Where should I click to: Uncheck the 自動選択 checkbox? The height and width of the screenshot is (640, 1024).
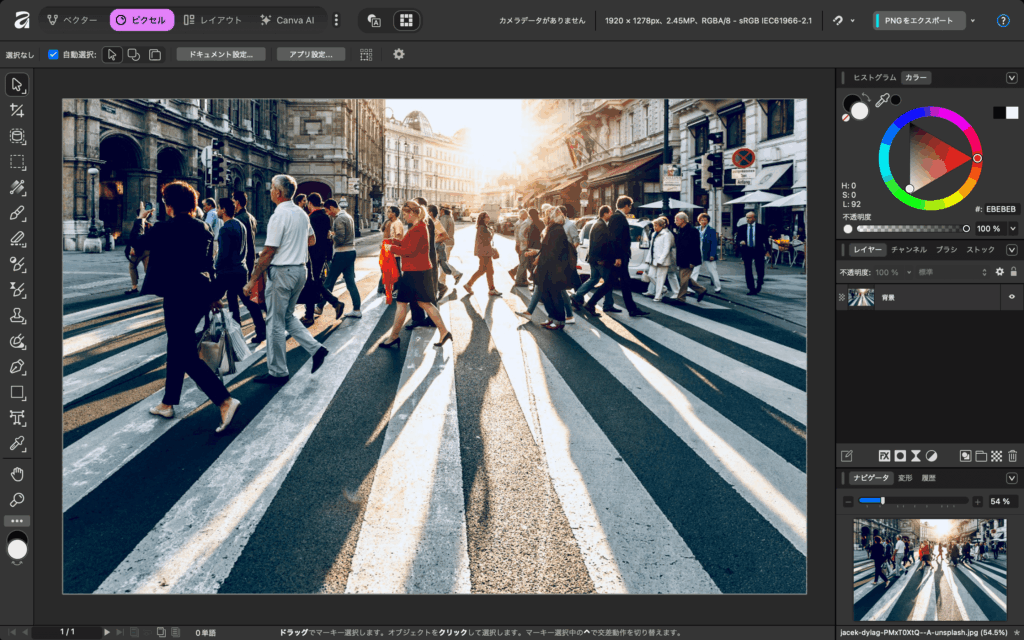pos(53,54)
